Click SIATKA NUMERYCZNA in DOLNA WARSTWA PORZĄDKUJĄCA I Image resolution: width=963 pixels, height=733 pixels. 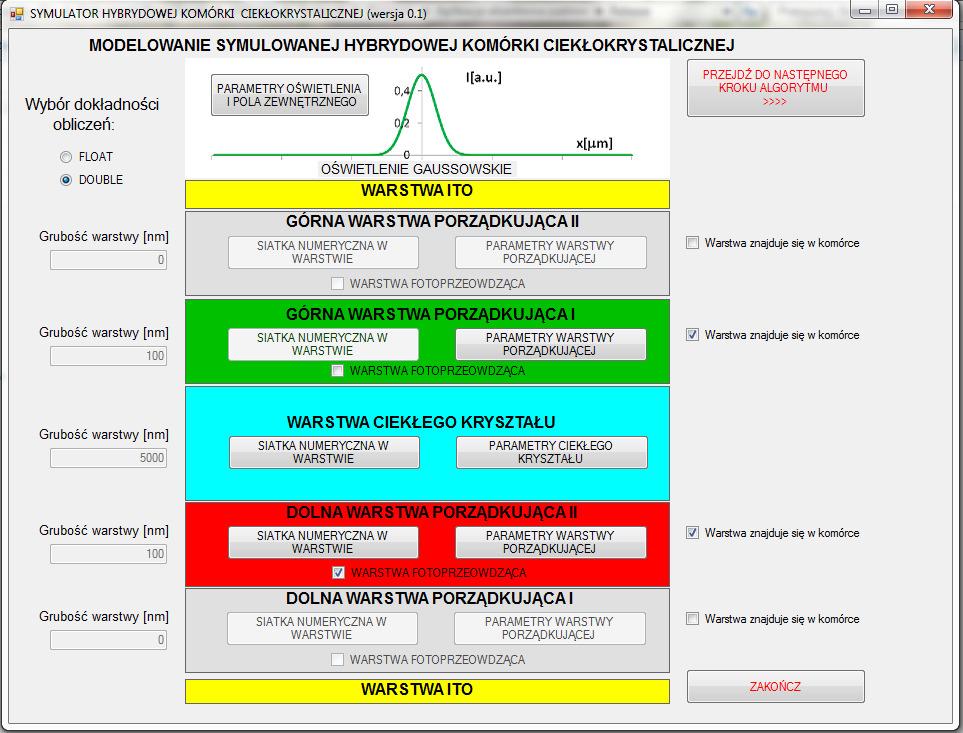click(322, 628)
